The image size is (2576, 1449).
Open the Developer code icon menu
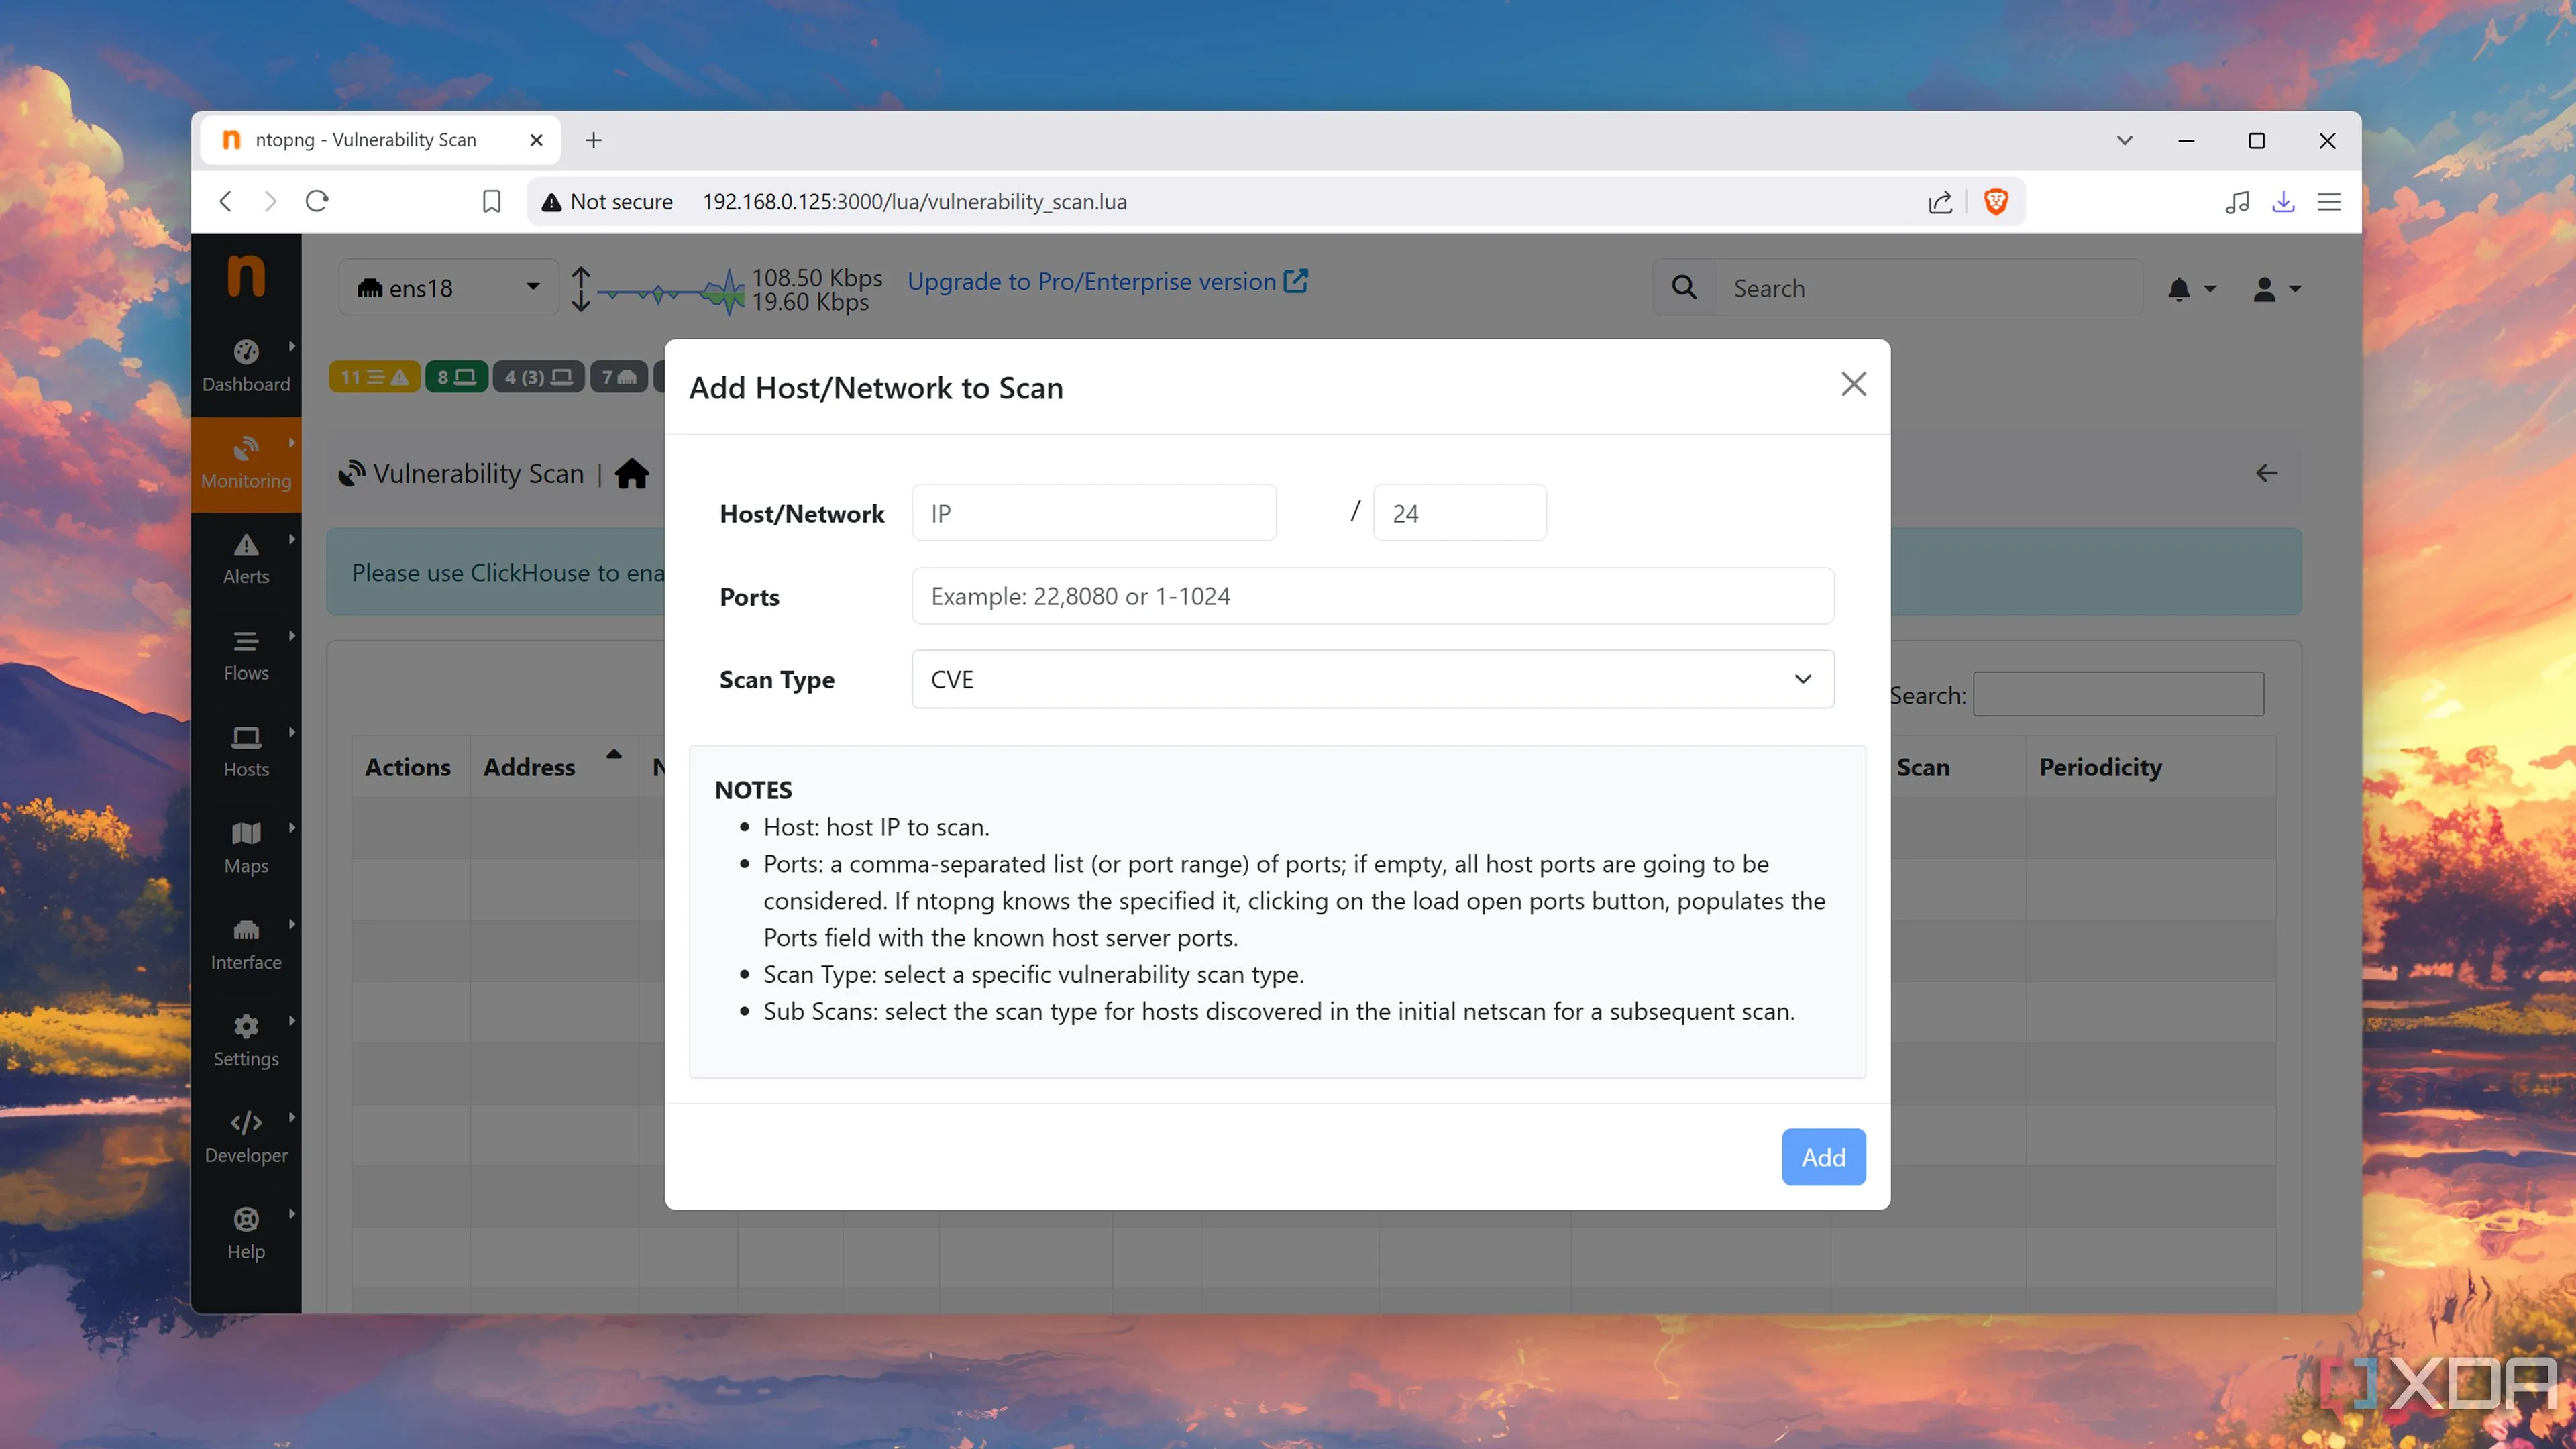click(x=246, y=1137)
